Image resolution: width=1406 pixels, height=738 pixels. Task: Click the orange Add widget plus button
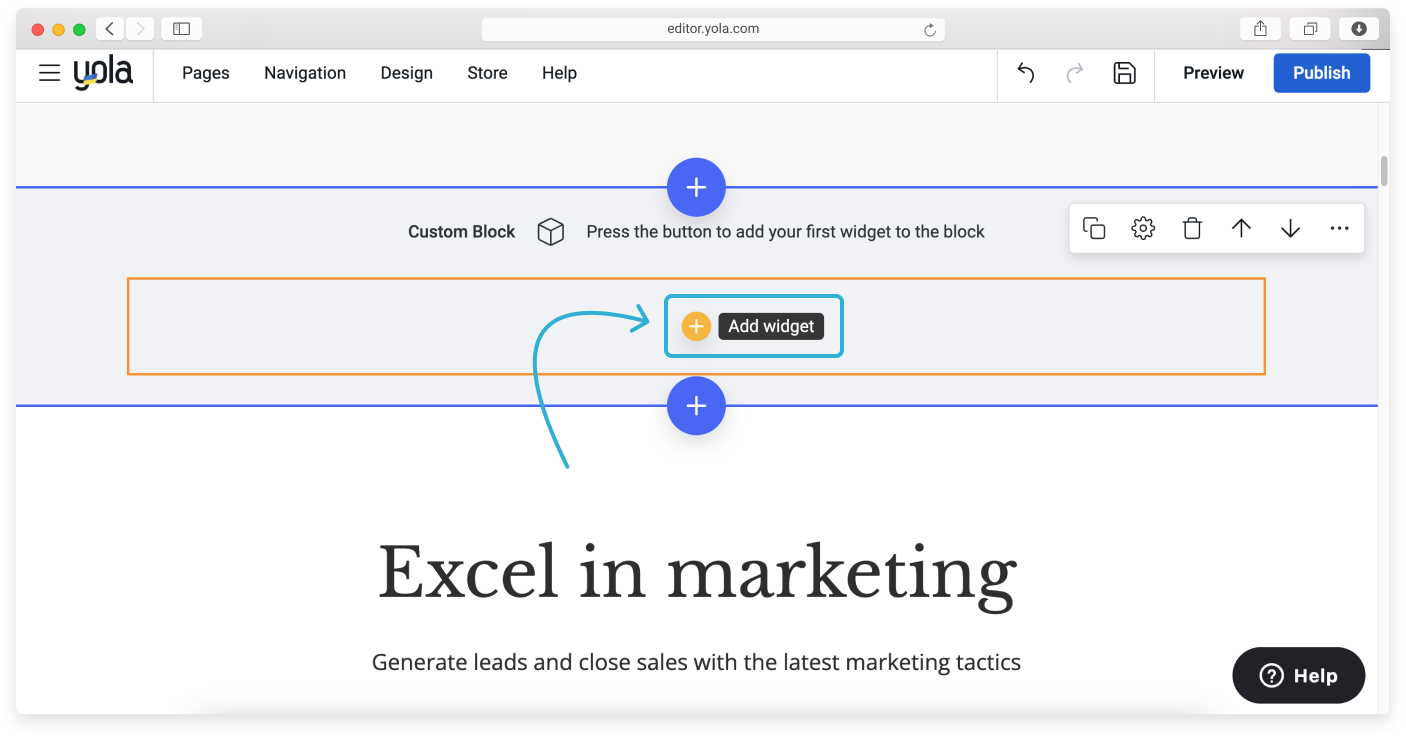point(696,326)
